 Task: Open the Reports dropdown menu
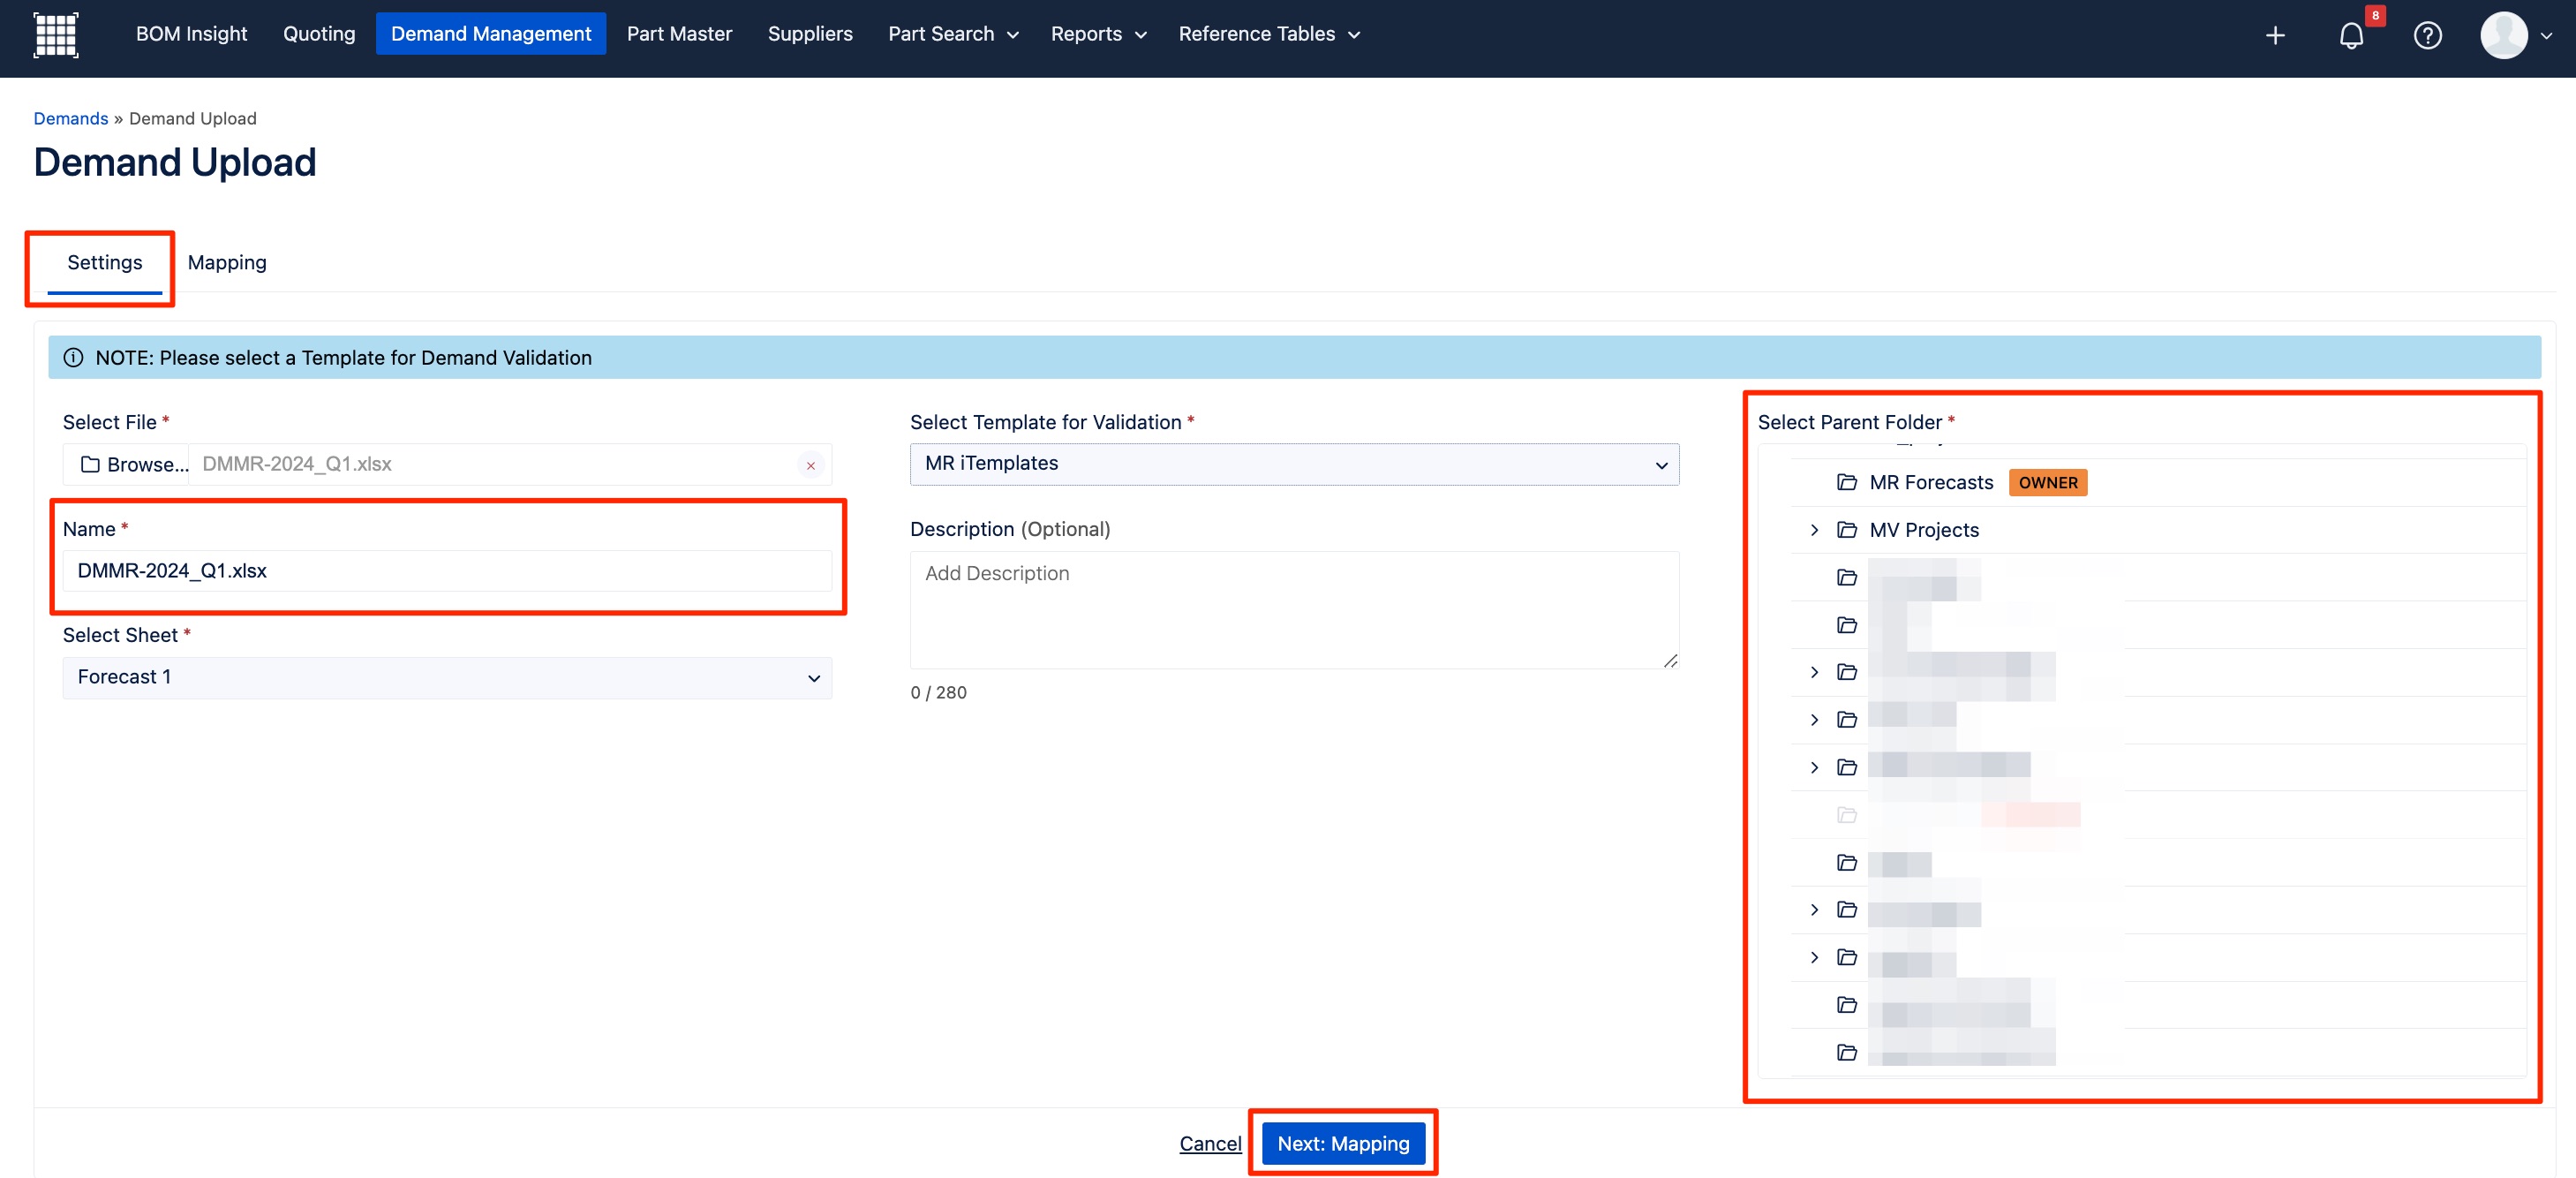point(1098,34)
